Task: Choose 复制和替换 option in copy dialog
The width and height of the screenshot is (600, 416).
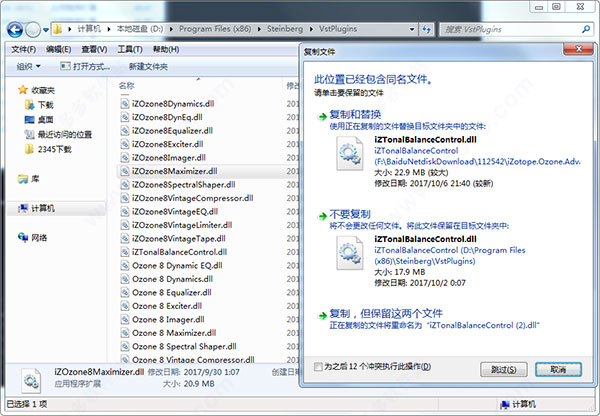Action: point(355,114)
